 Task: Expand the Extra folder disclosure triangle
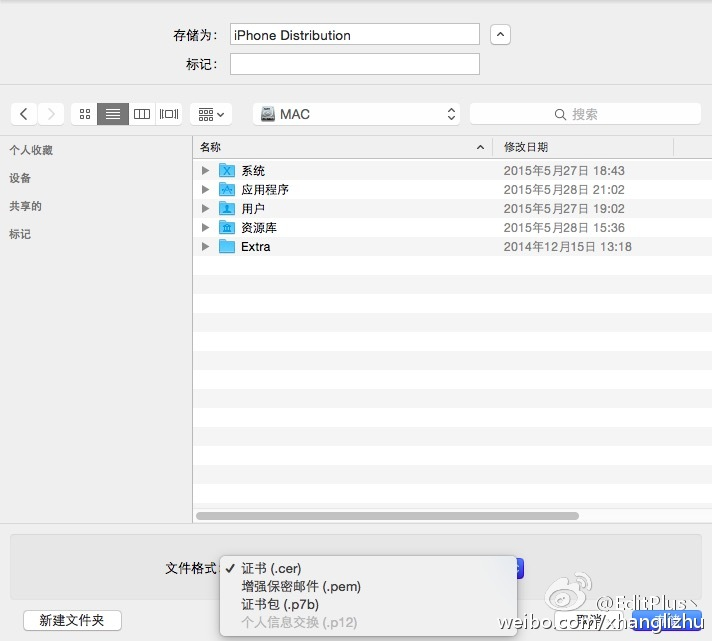[205, 247]
